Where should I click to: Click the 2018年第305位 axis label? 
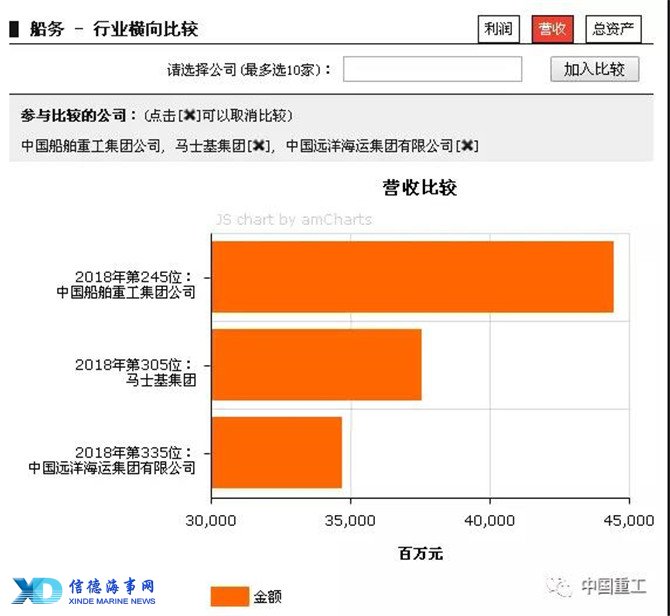coord(134,365)
